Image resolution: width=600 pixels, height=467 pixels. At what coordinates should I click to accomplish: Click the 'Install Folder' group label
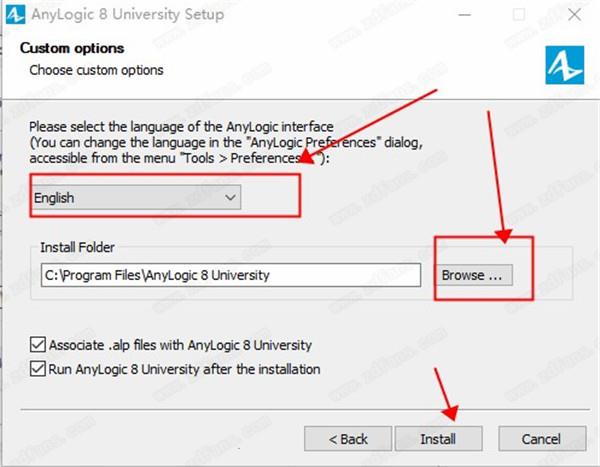tap(77, 247)
